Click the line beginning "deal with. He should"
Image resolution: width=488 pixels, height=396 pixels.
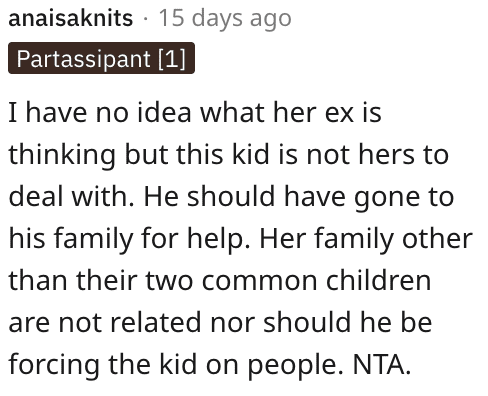click(231, 197)
